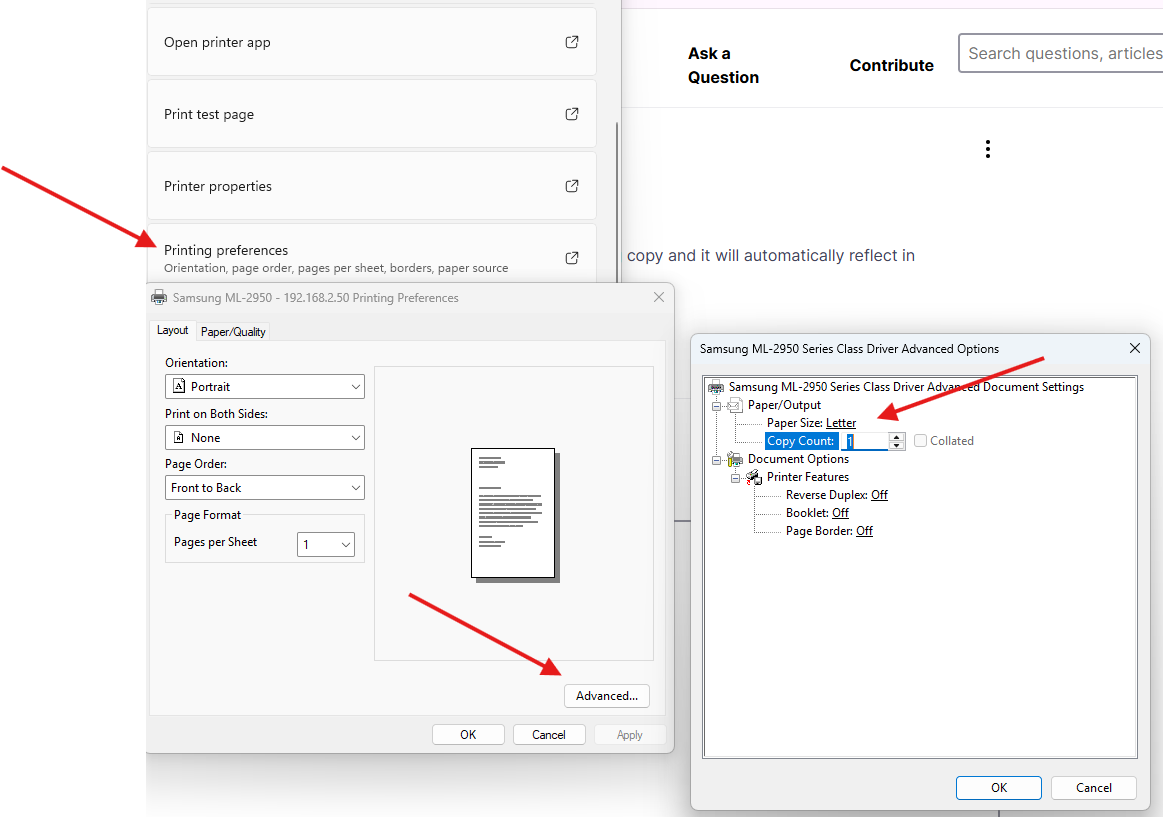Viewport: 1163px width, 817px height.
Task: Collapse the Document Options tree node
Action: pos(716,460)
